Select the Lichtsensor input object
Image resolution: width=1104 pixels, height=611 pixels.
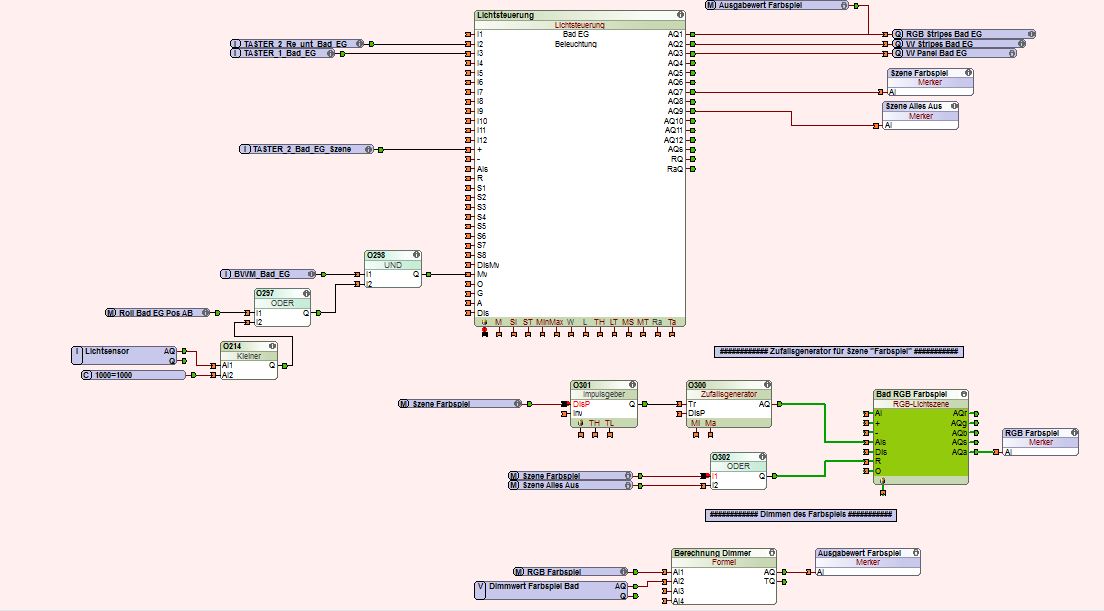125,355
